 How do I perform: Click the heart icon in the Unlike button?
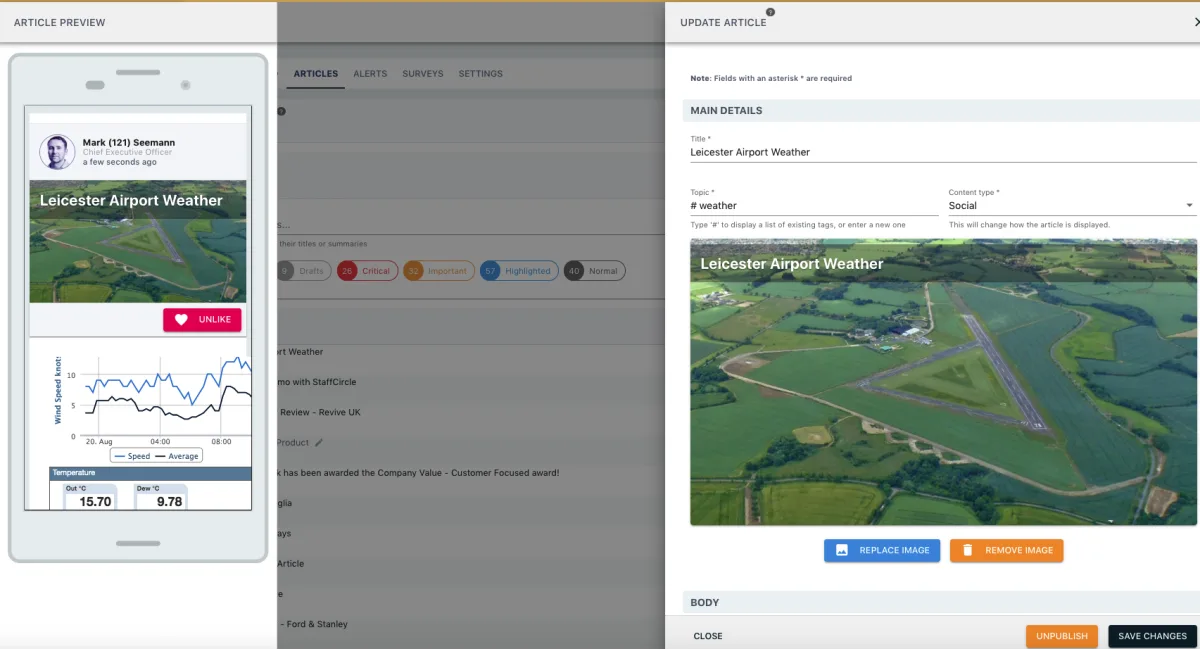(x=181, y=320)
